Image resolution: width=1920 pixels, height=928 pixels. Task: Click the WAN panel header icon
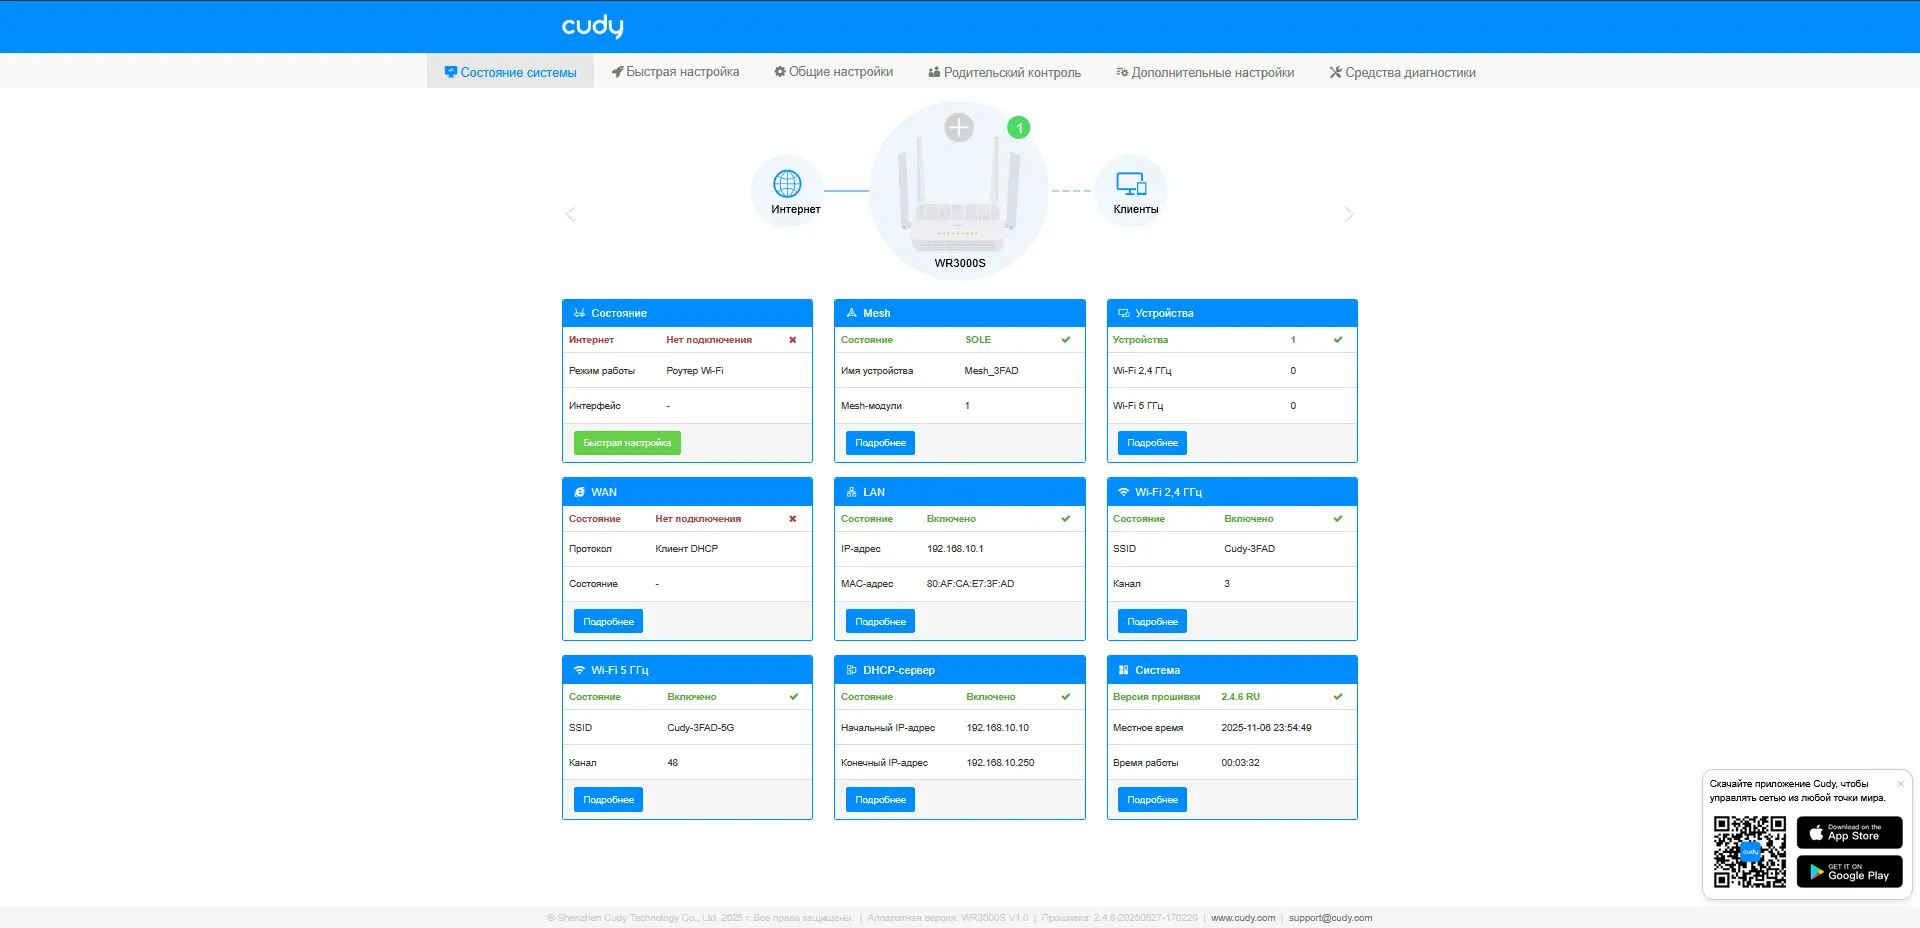(580, 491)
